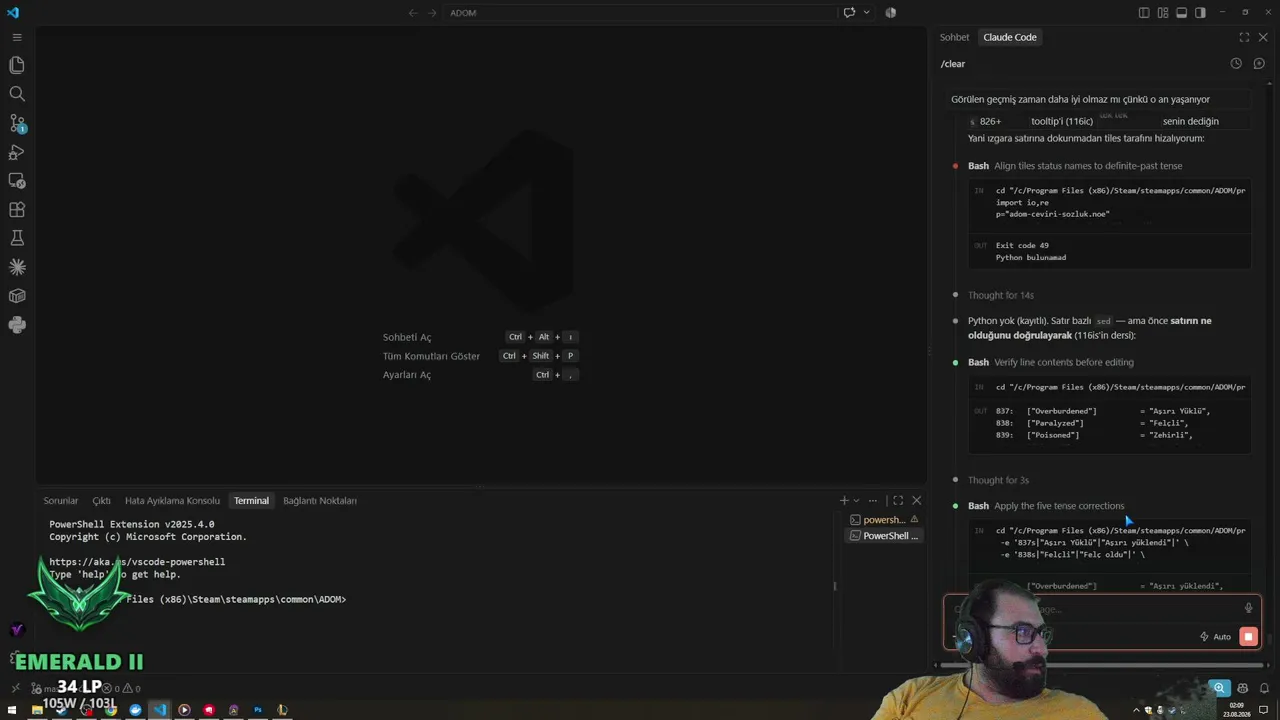
Task: Open Claude Code session history clock
Action: point(1236,63)
